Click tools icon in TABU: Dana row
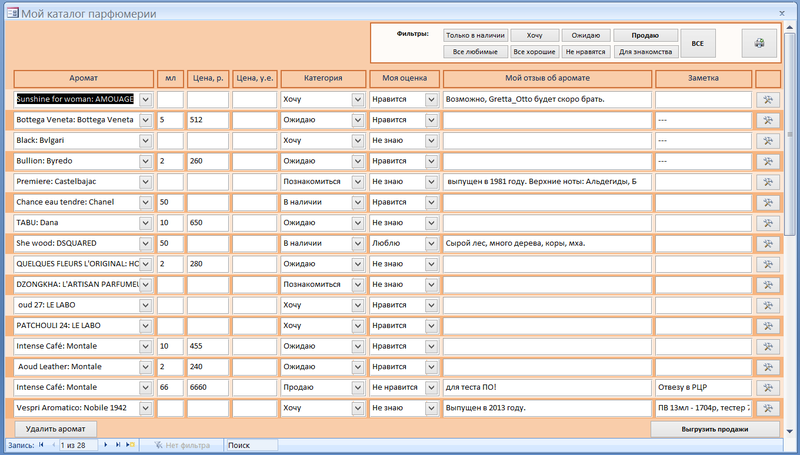Image resolution: width=800 pixels, height=455 pixels. (x=767, y=223)
